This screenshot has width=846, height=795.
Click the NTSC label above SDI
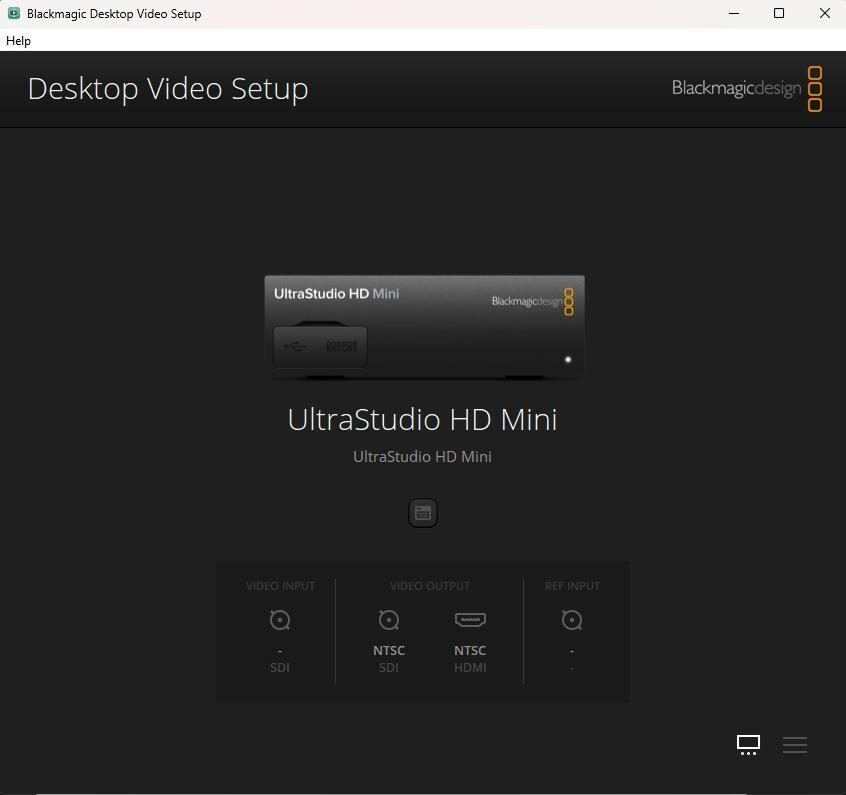coord(388,650)
